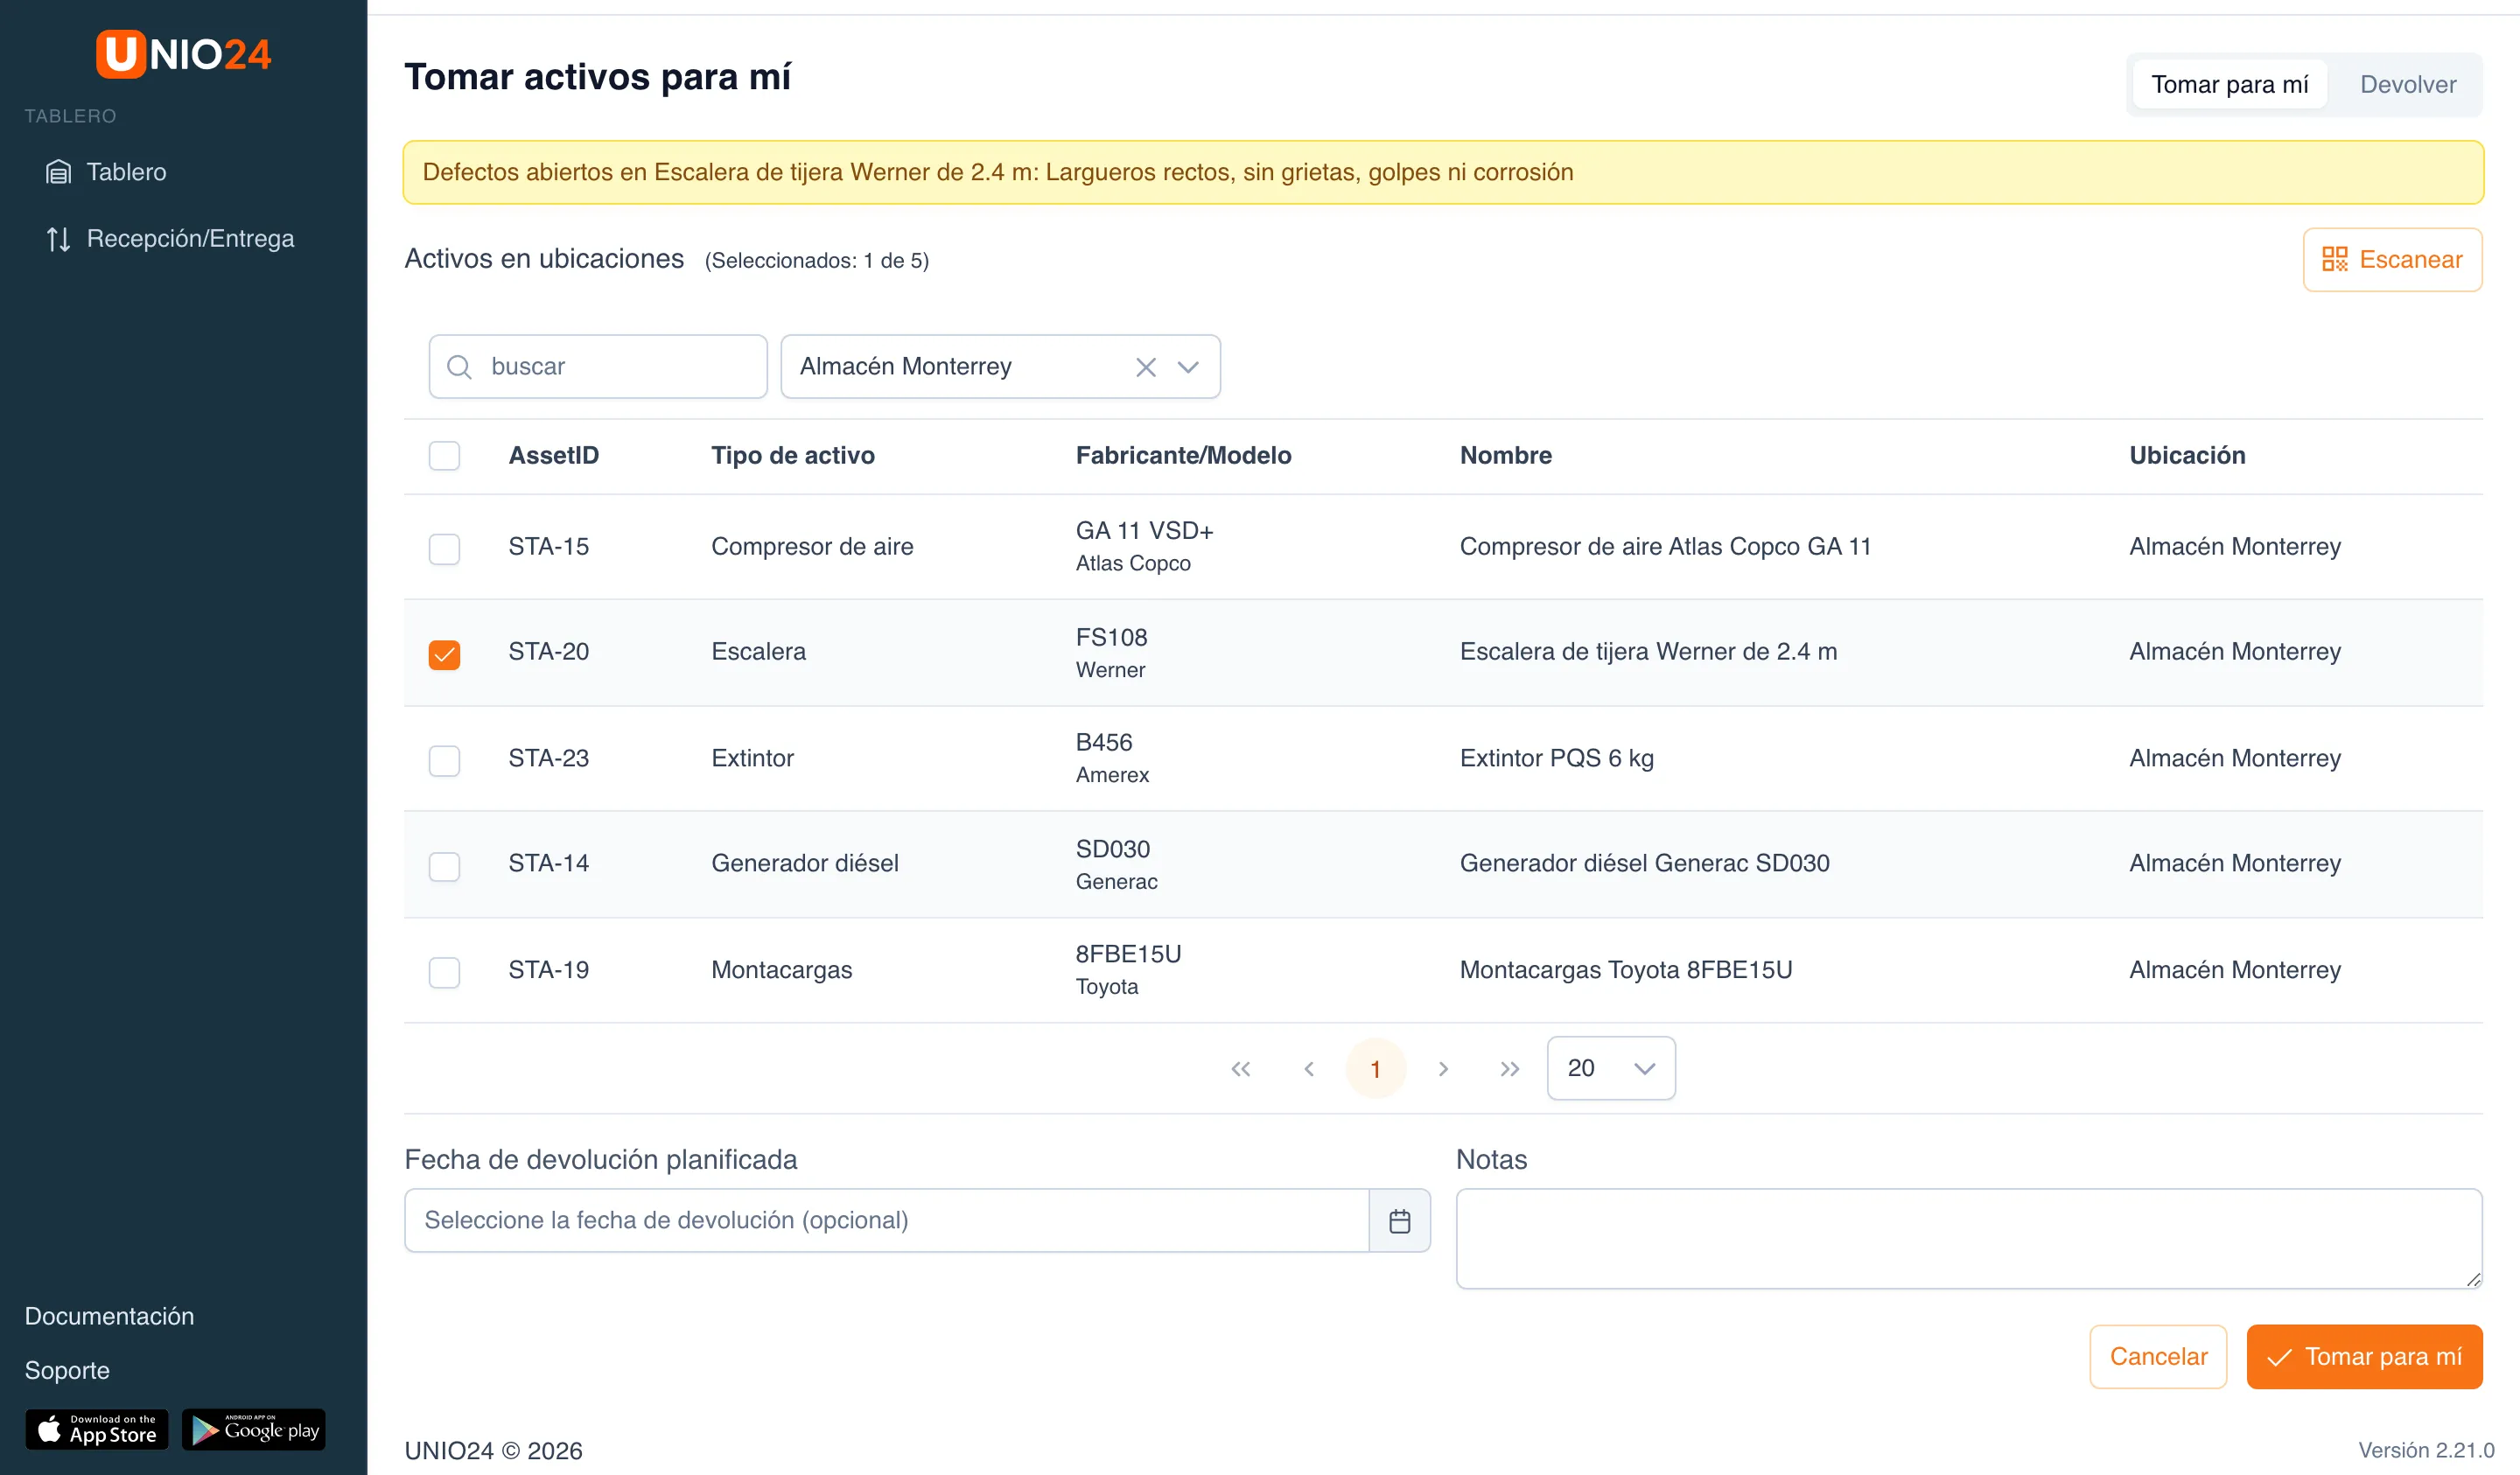The width and height of the screenshot is (2520, 1475).
Task: Open the Google Play download badge
Action: (254, 1430)
